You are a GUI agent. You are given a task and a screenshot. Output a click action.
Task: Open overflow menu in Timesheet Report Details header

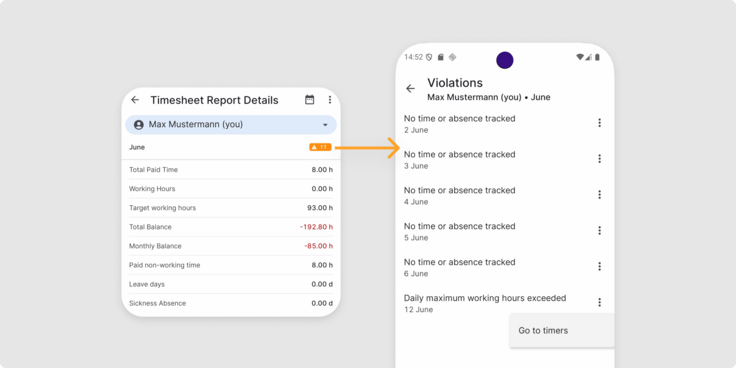click(x=330, y=100)
